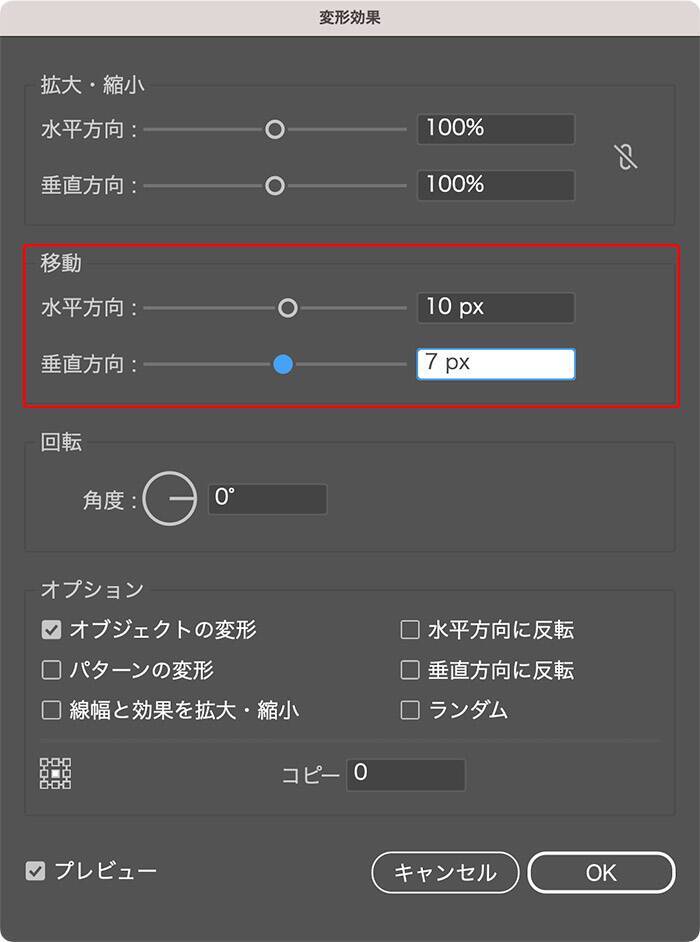Click the 変形効果 dialog title
The image size is (700, 942).
(x=350, y=17)
